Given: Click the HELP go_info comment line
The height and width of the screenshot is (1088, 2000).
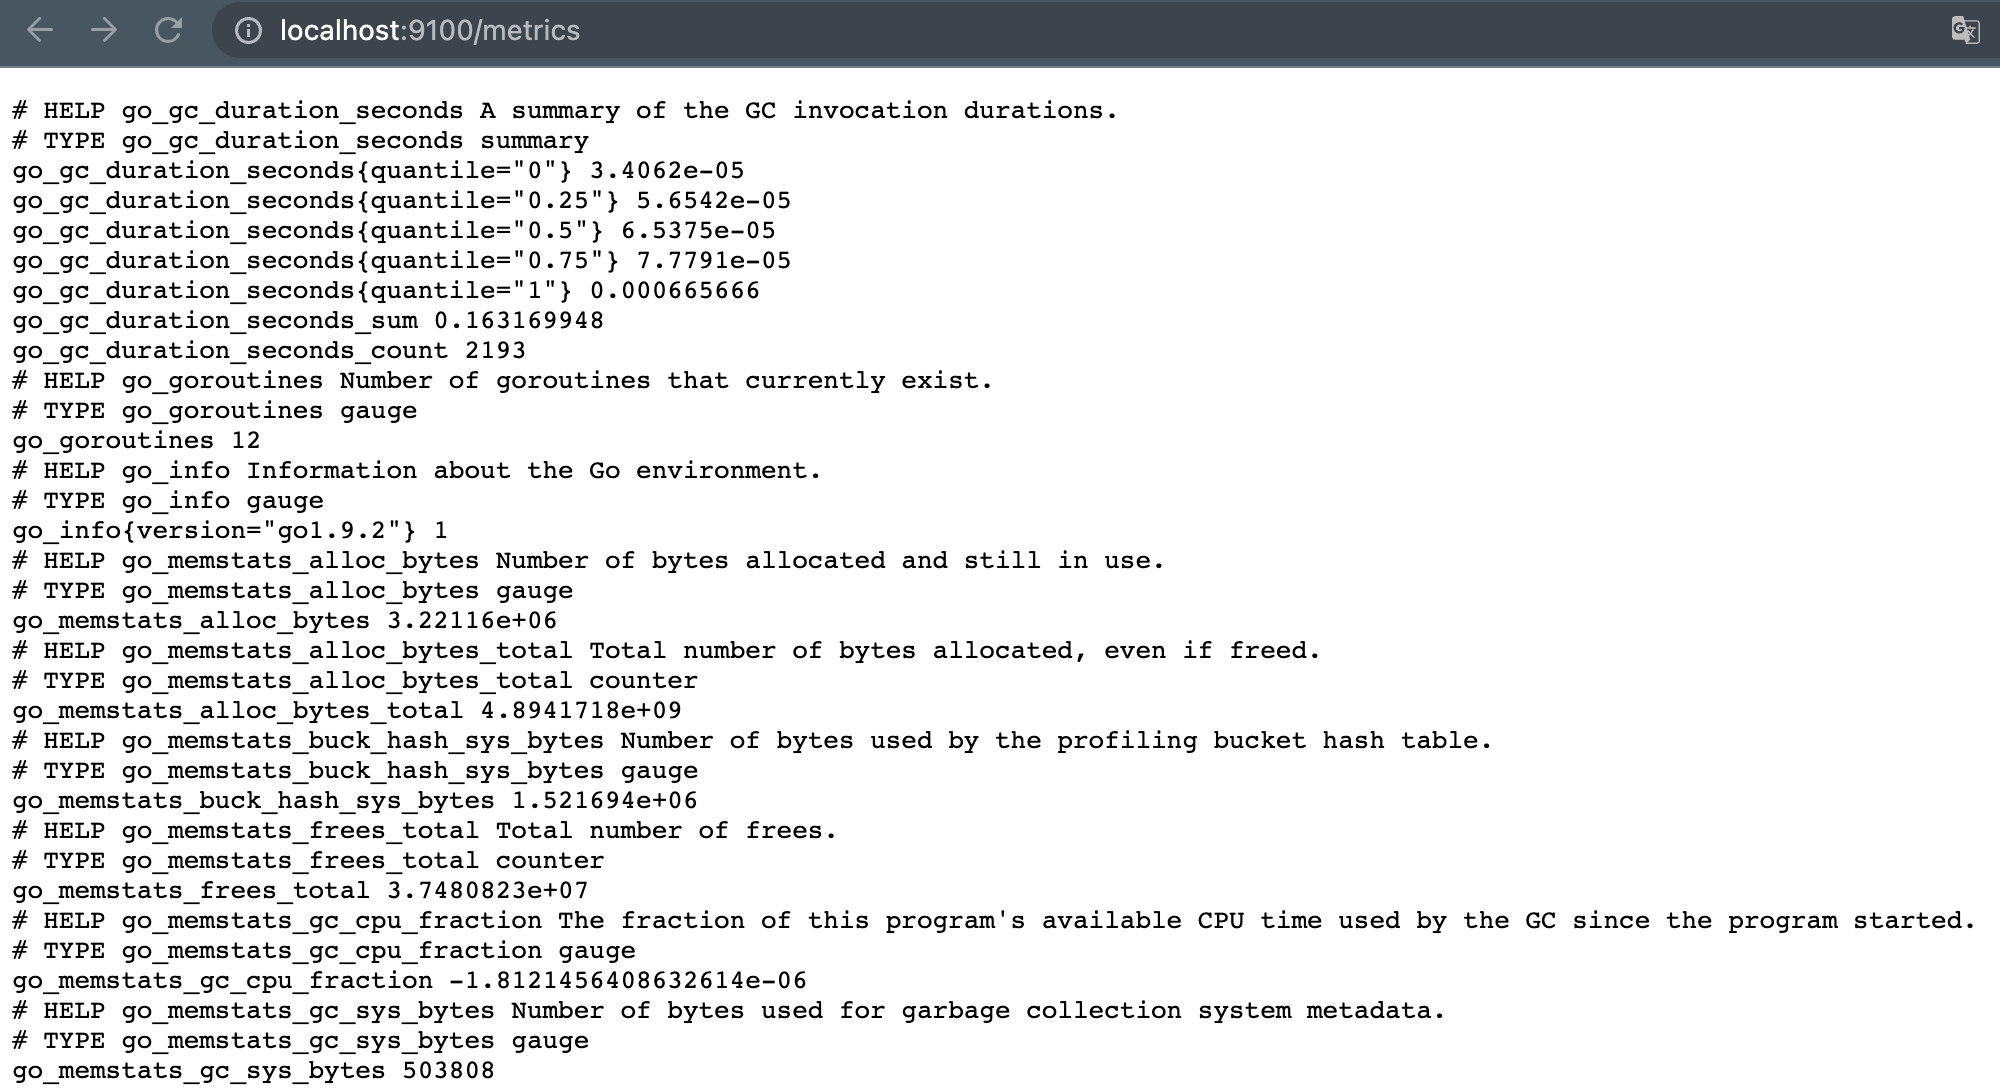Looking at the screenshot, I should (x=416, y=471).
